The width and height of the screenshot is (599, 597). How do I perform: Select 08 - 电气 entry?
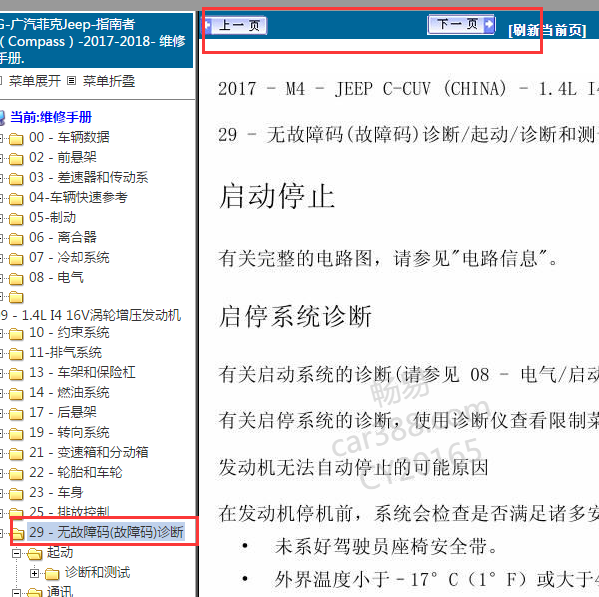[56, 277]
